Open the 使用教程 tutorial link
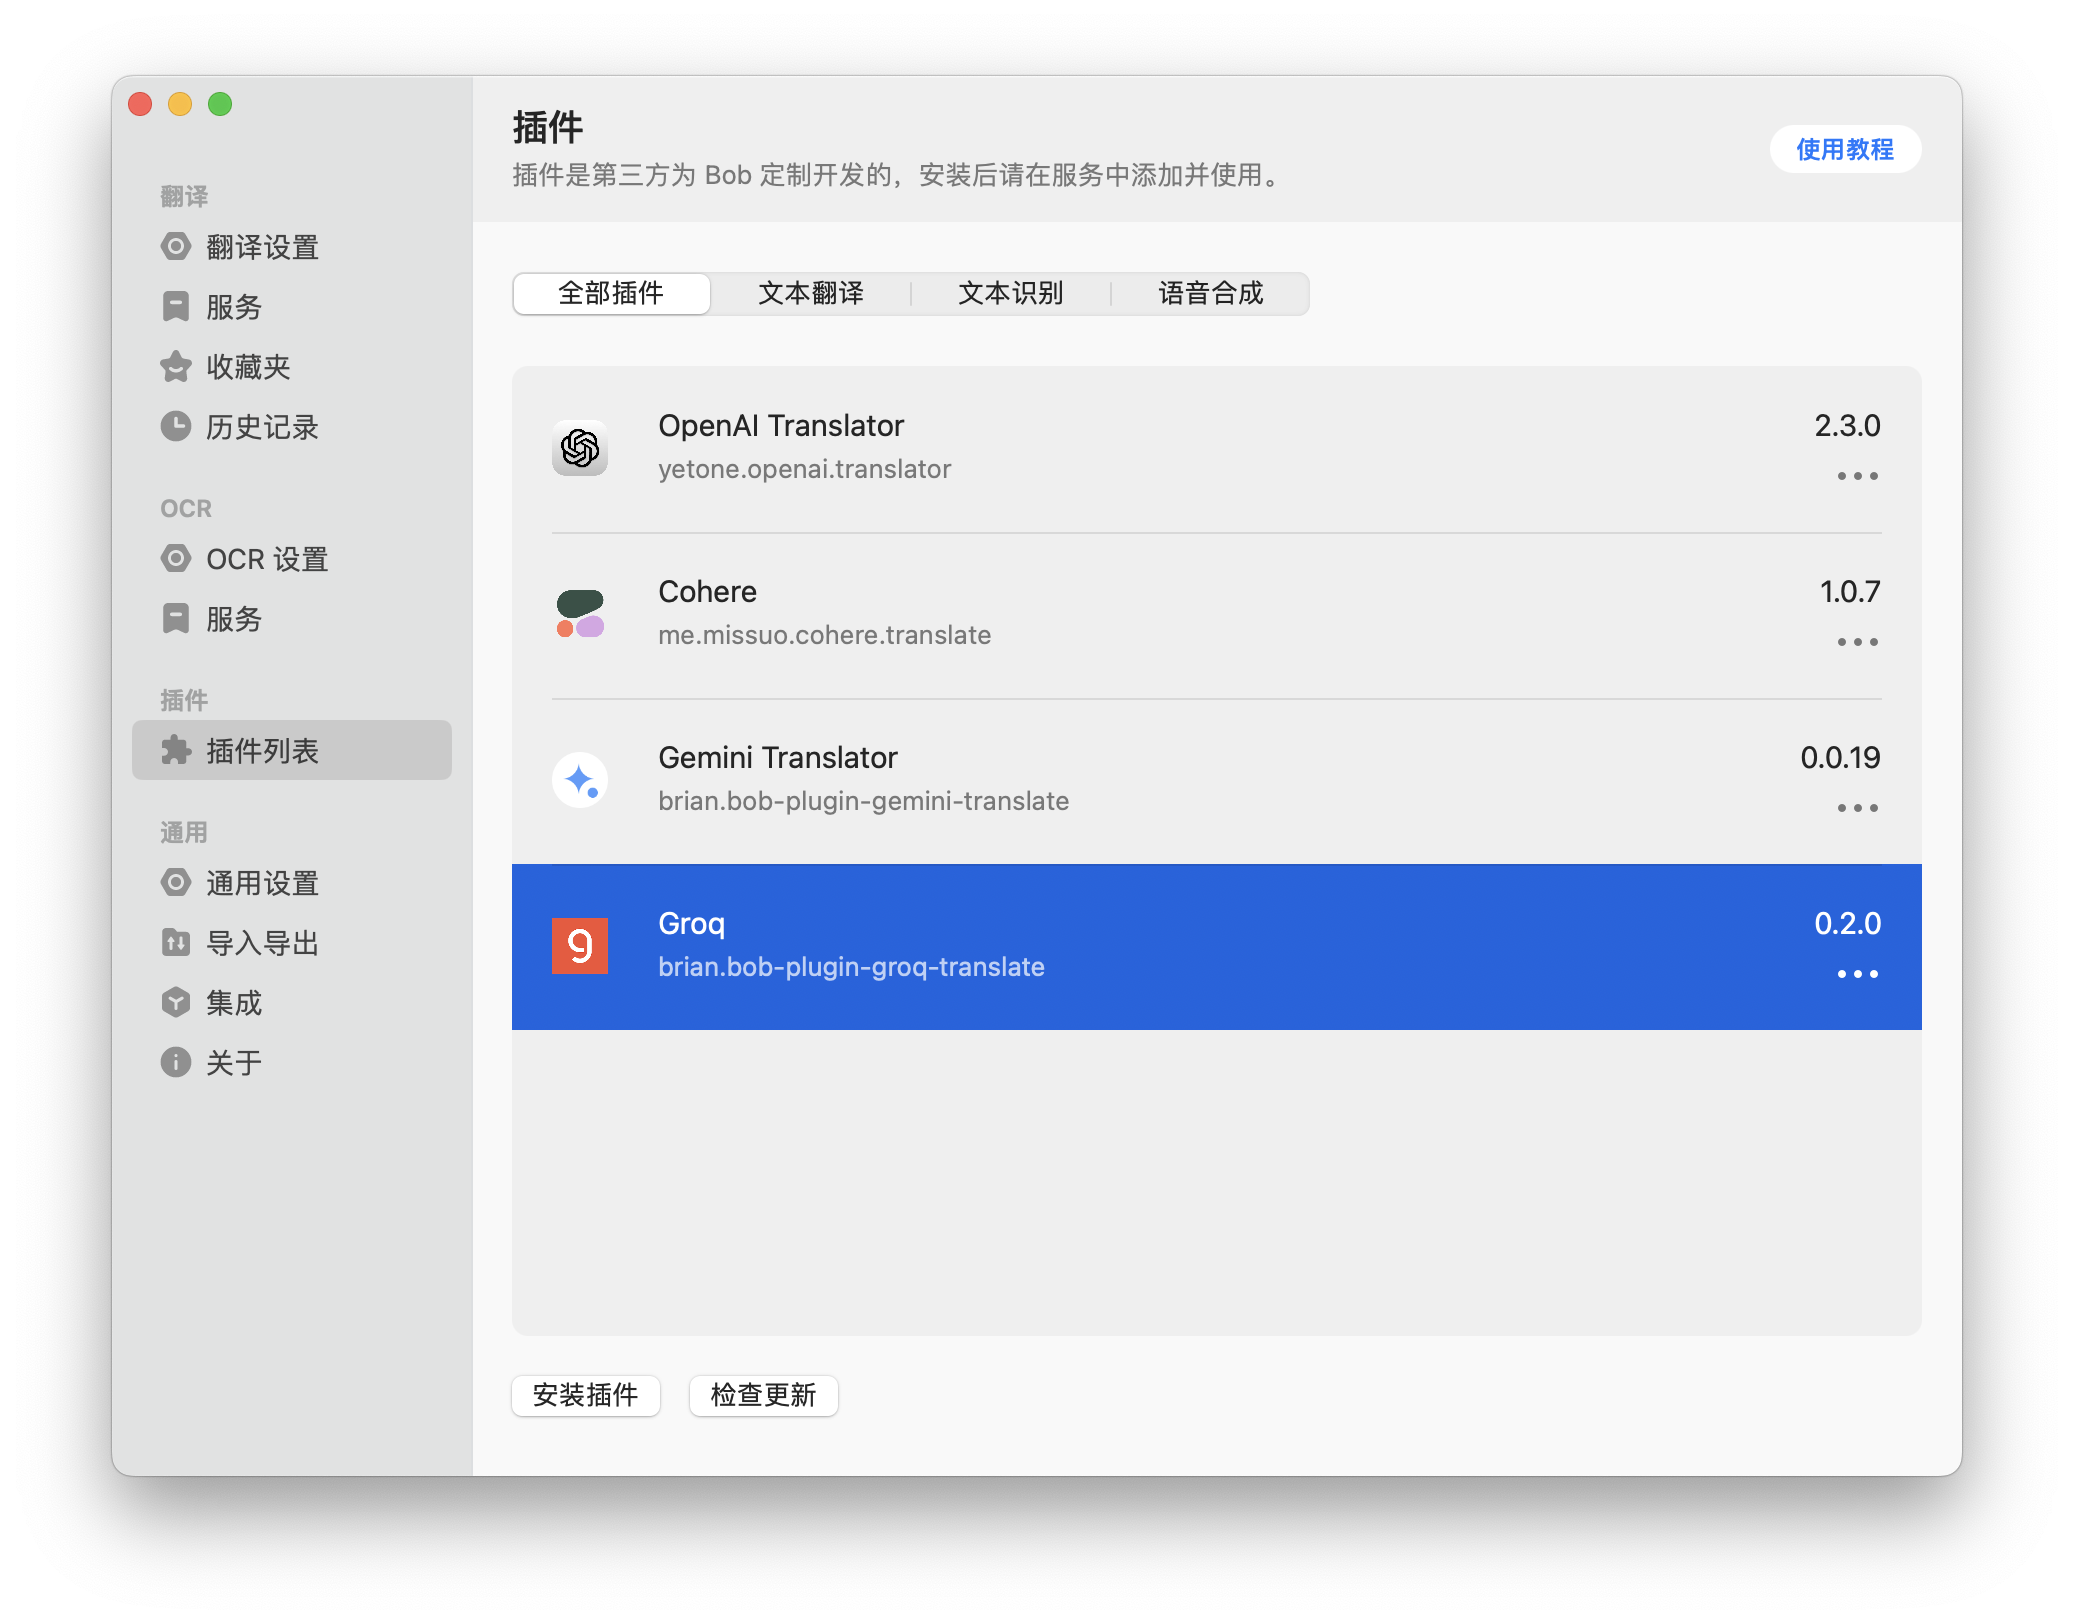Image resolution: width=2074 pixels, height=1624 pixels. [x=1844, y=150]
